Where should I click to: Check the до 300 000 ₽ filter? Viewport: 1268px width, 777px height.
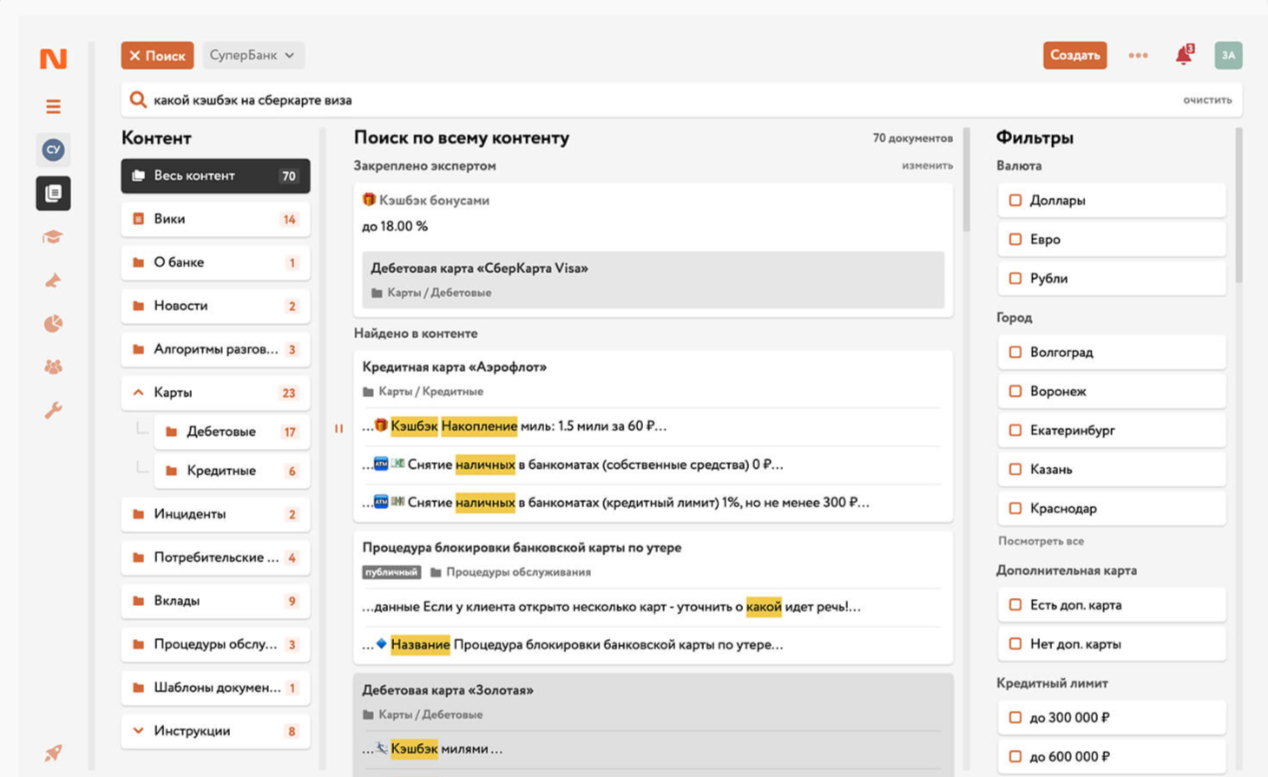tap(1015, 717)
